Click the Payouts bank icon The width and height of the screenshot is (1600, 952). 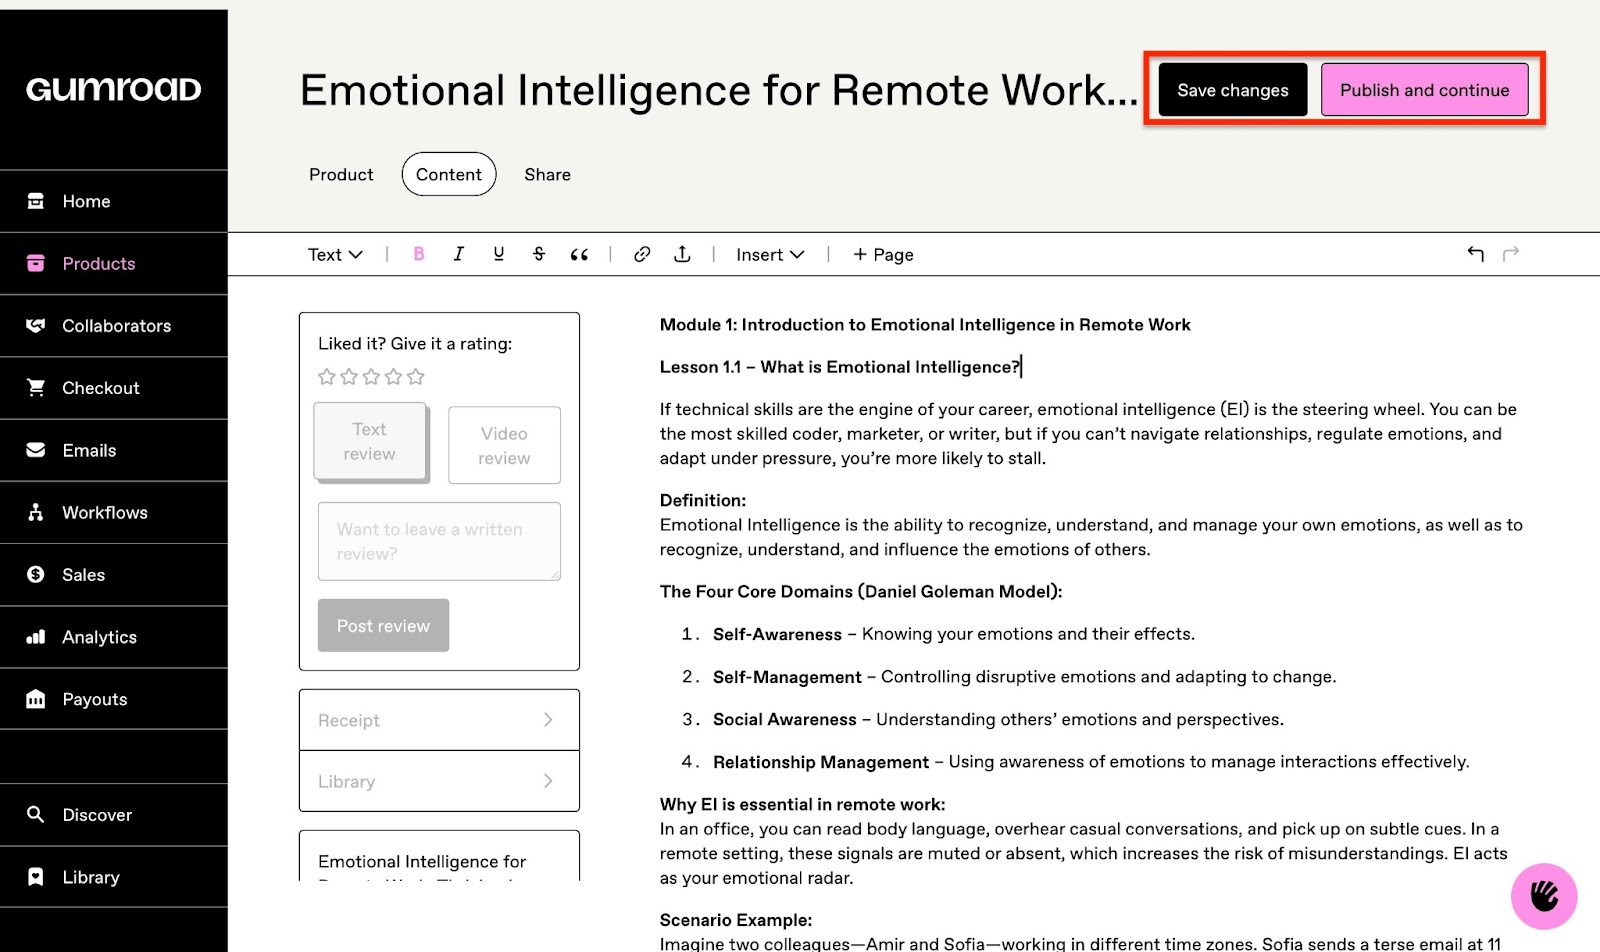(x=36, y=699)
